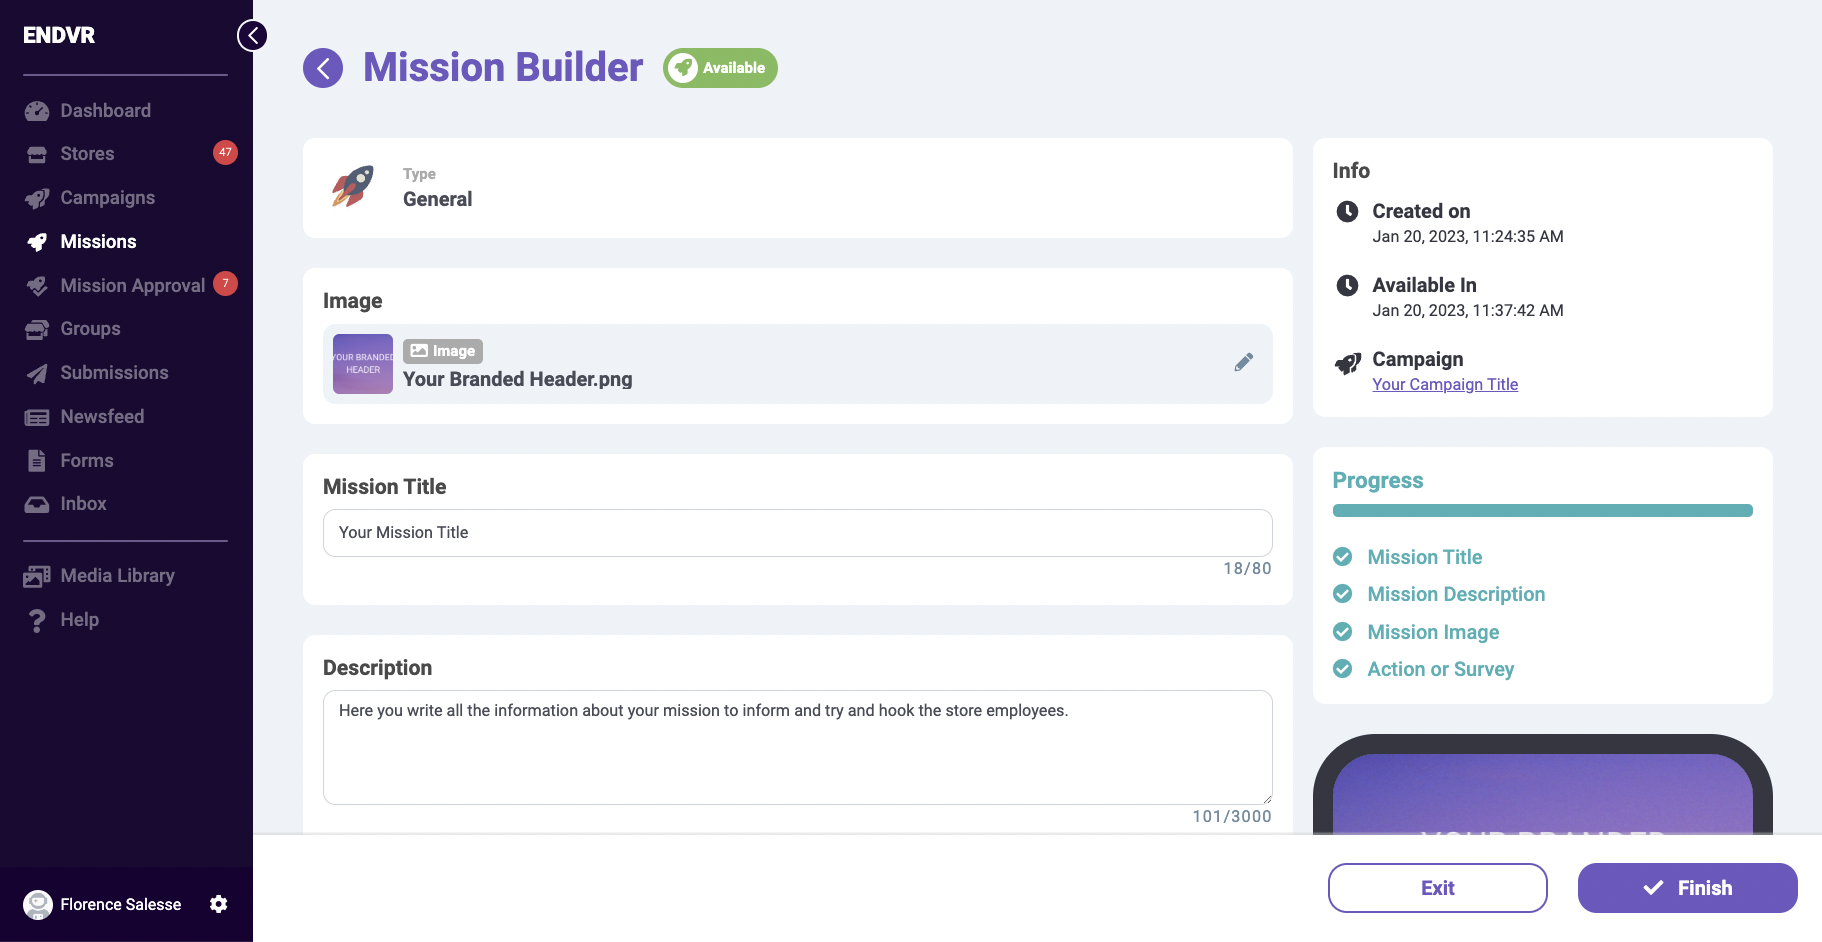Open settings via the gear icon
This screenshot has width=1822, height=942.
(x=219, y=904)
